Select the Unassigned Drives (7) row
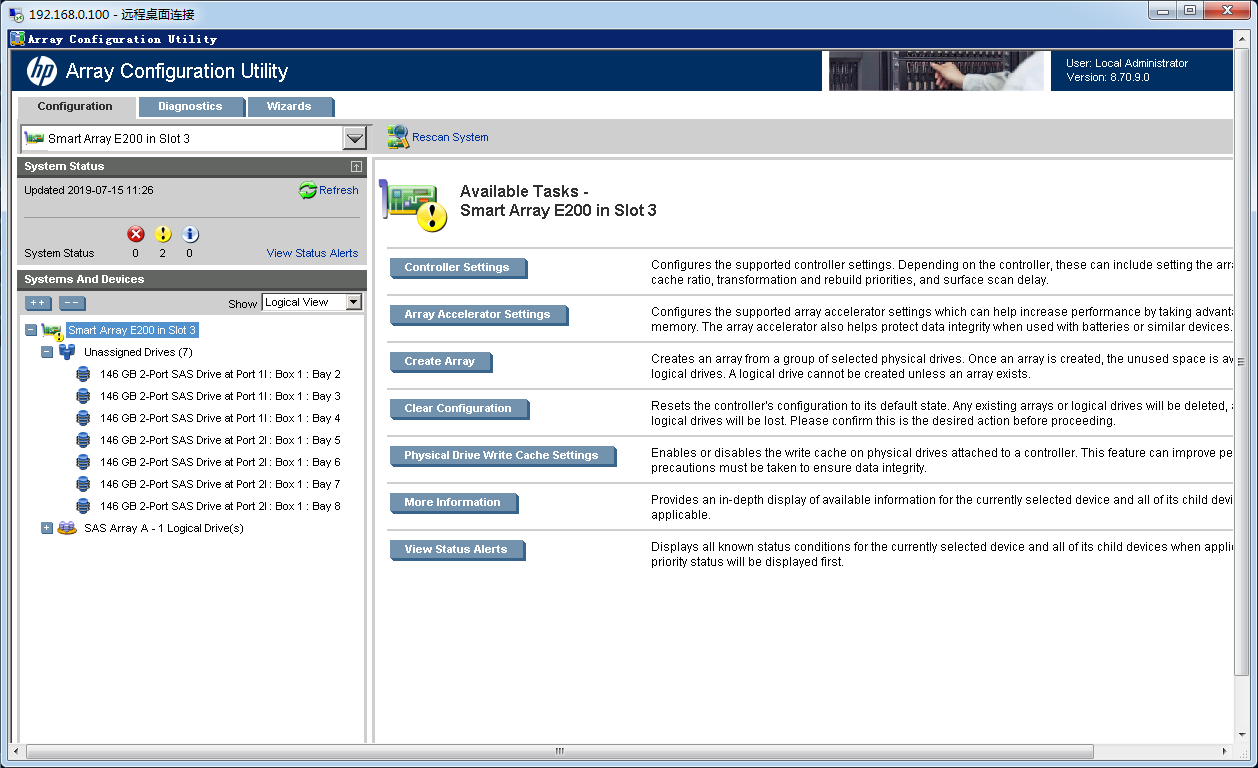This screenshot has height=768, width=1258. point(138,352)
